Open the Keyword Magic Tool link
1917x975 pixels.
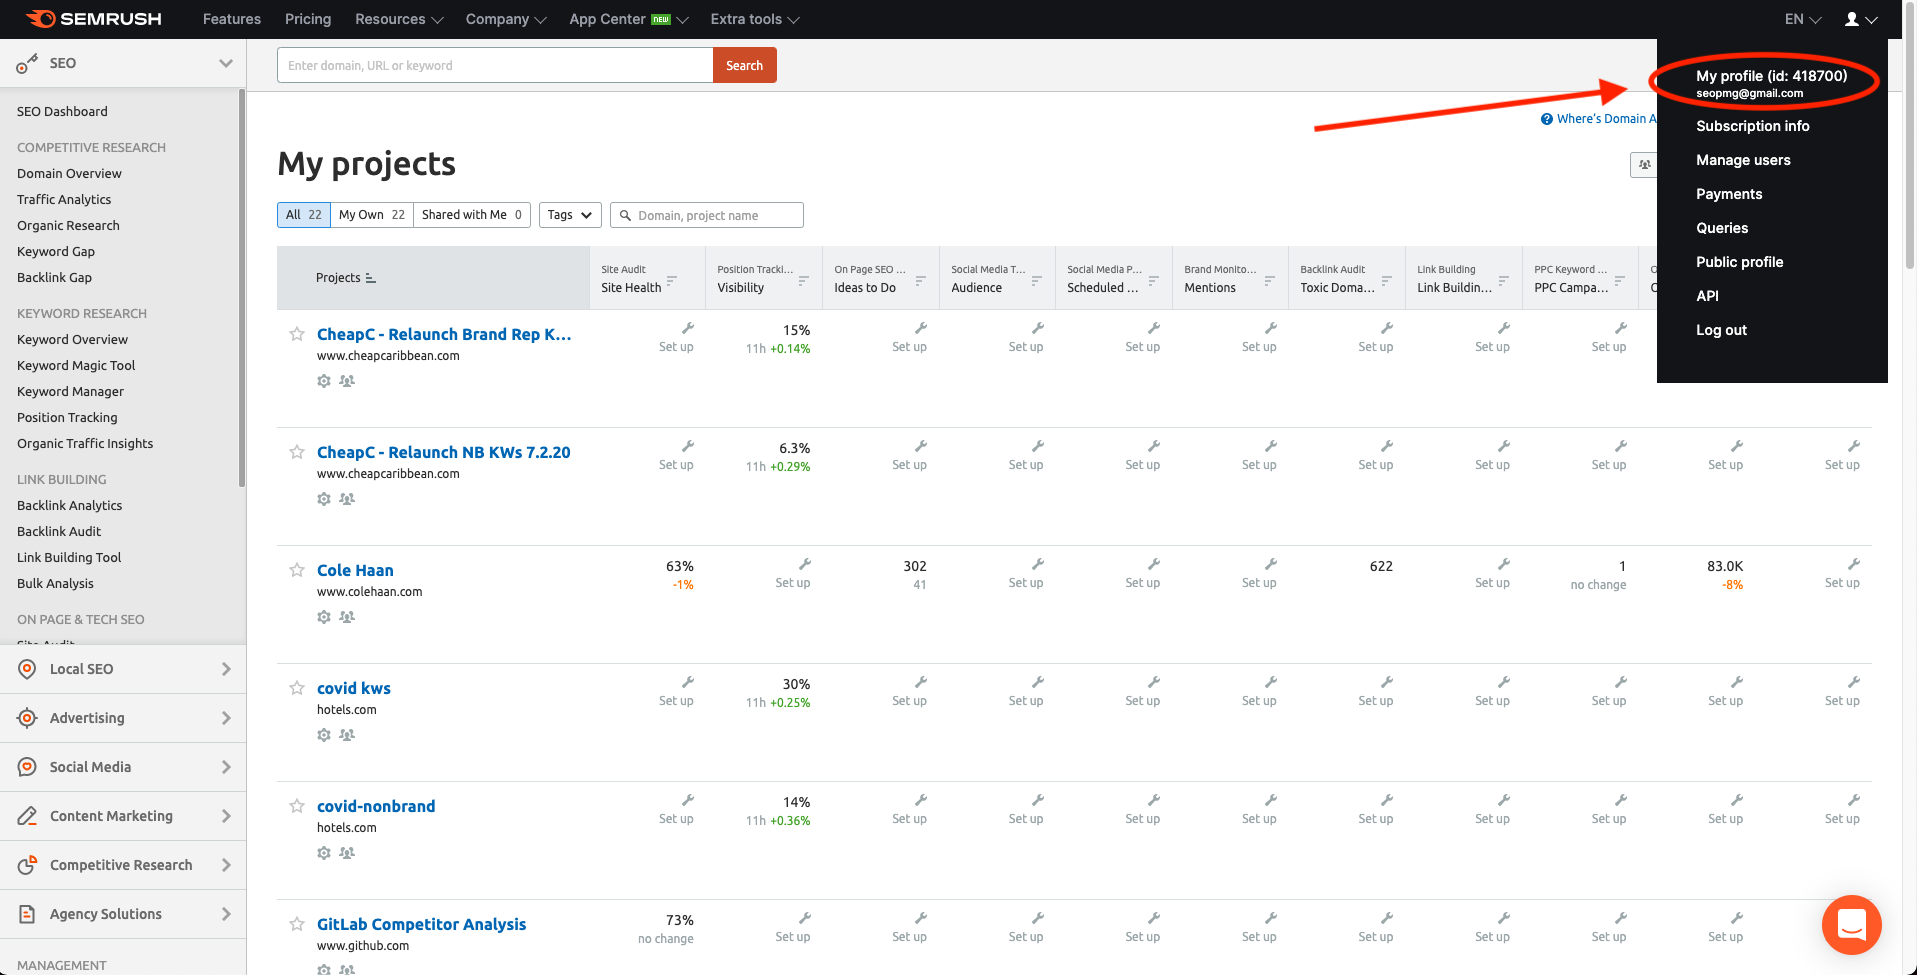pyautogui.click(x=76, y=366)
